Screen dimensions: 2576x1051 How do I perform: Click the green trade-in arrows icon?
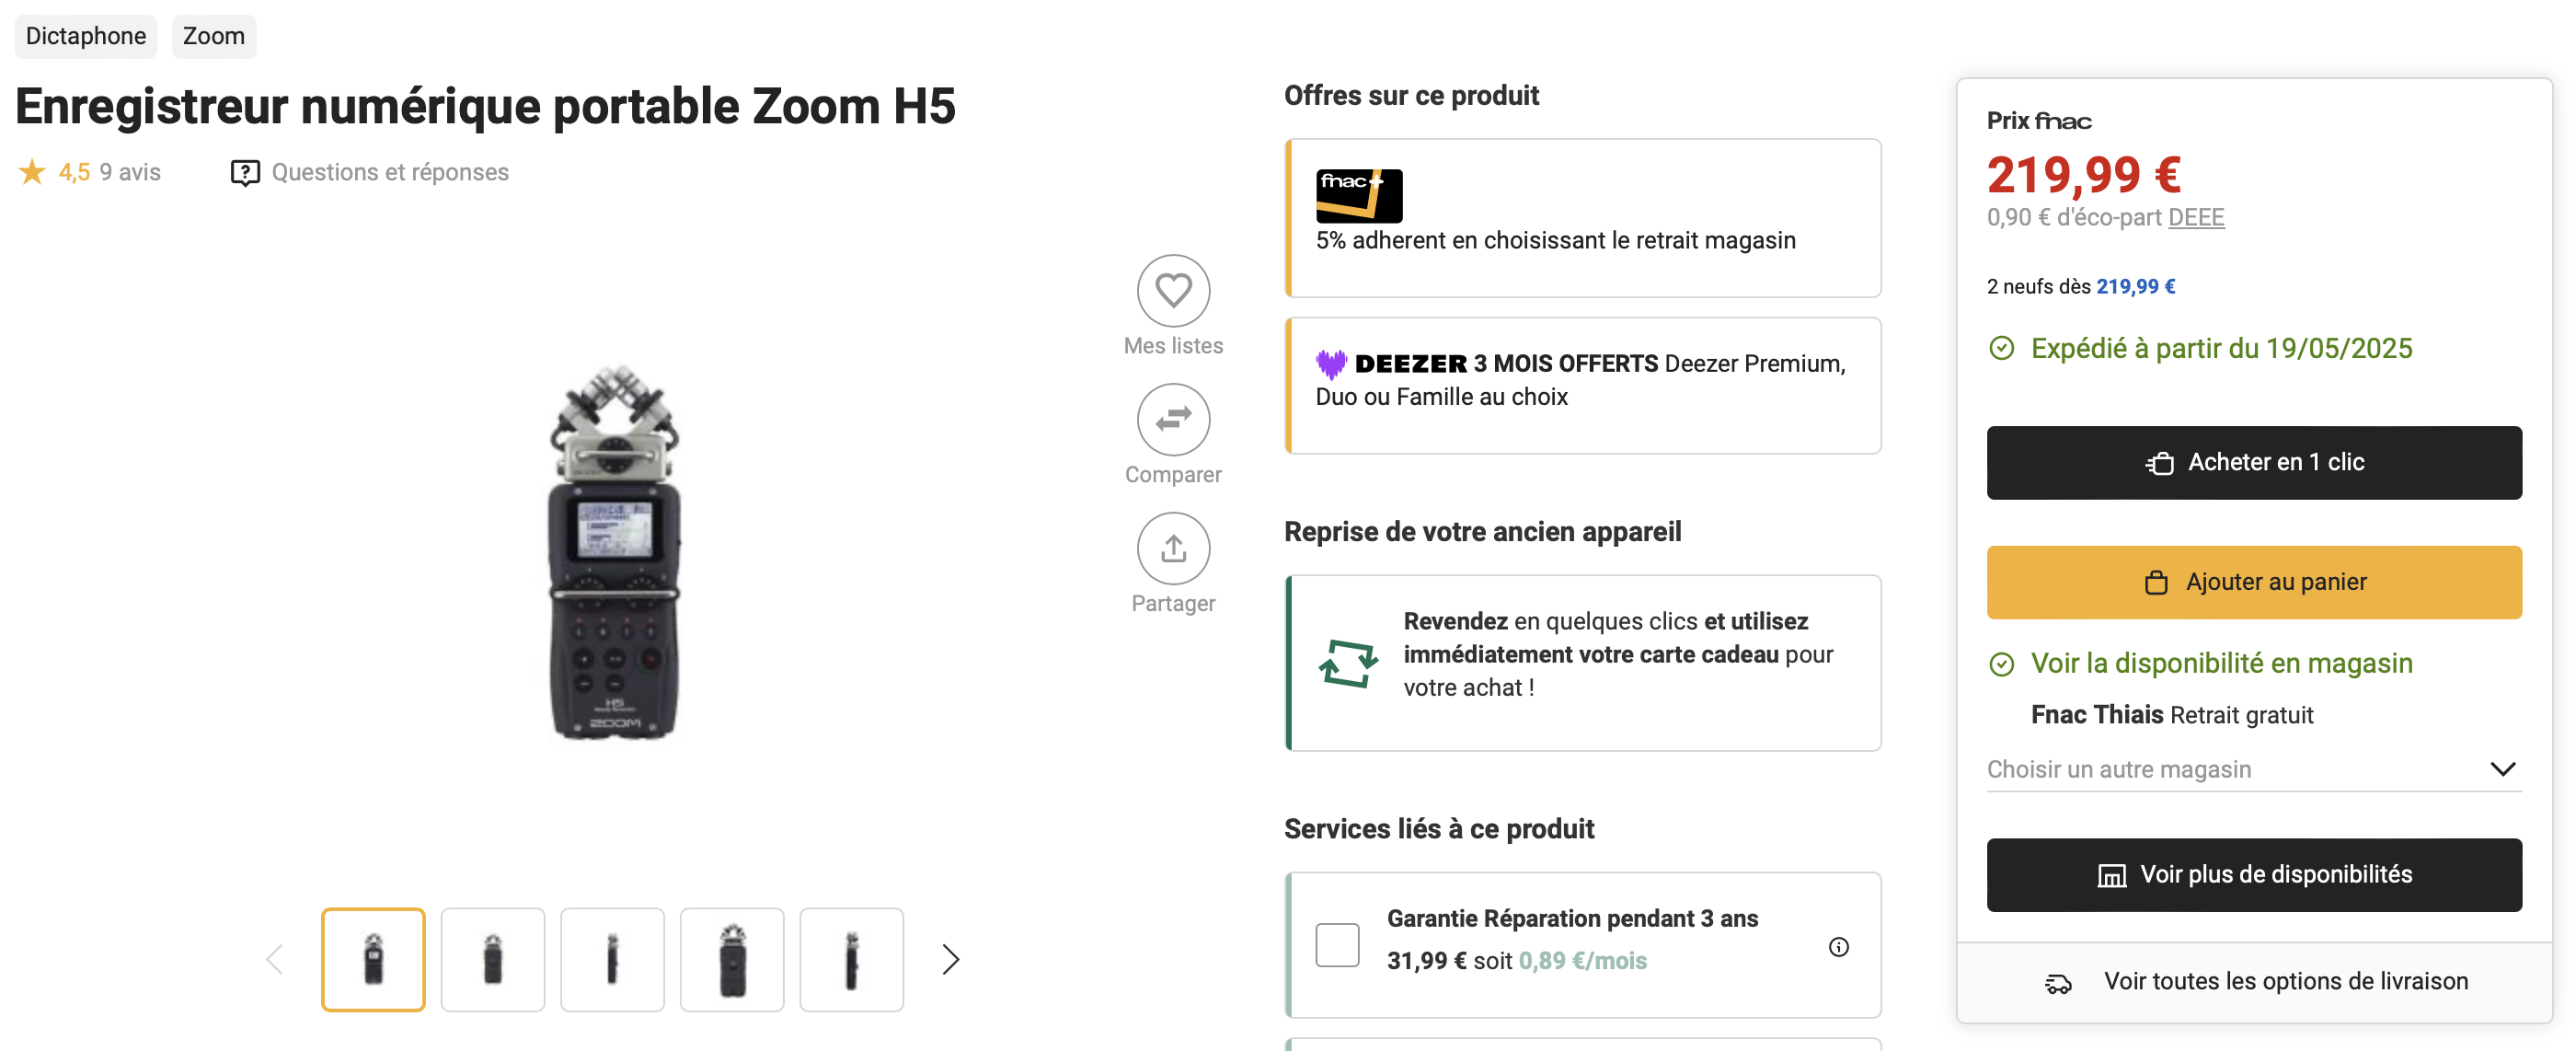point(1348,663)
